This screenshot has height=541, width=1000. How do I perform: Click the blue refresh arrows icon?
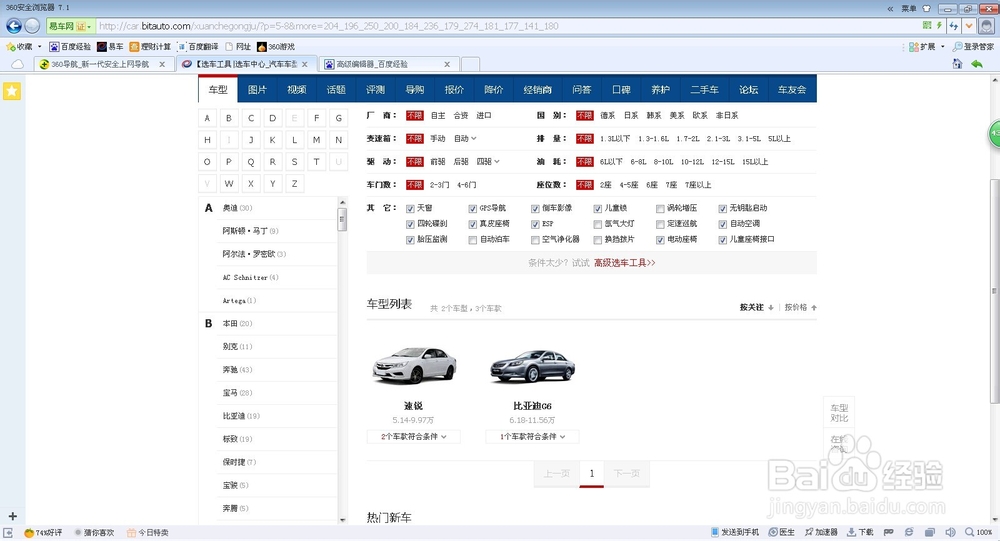954,26
